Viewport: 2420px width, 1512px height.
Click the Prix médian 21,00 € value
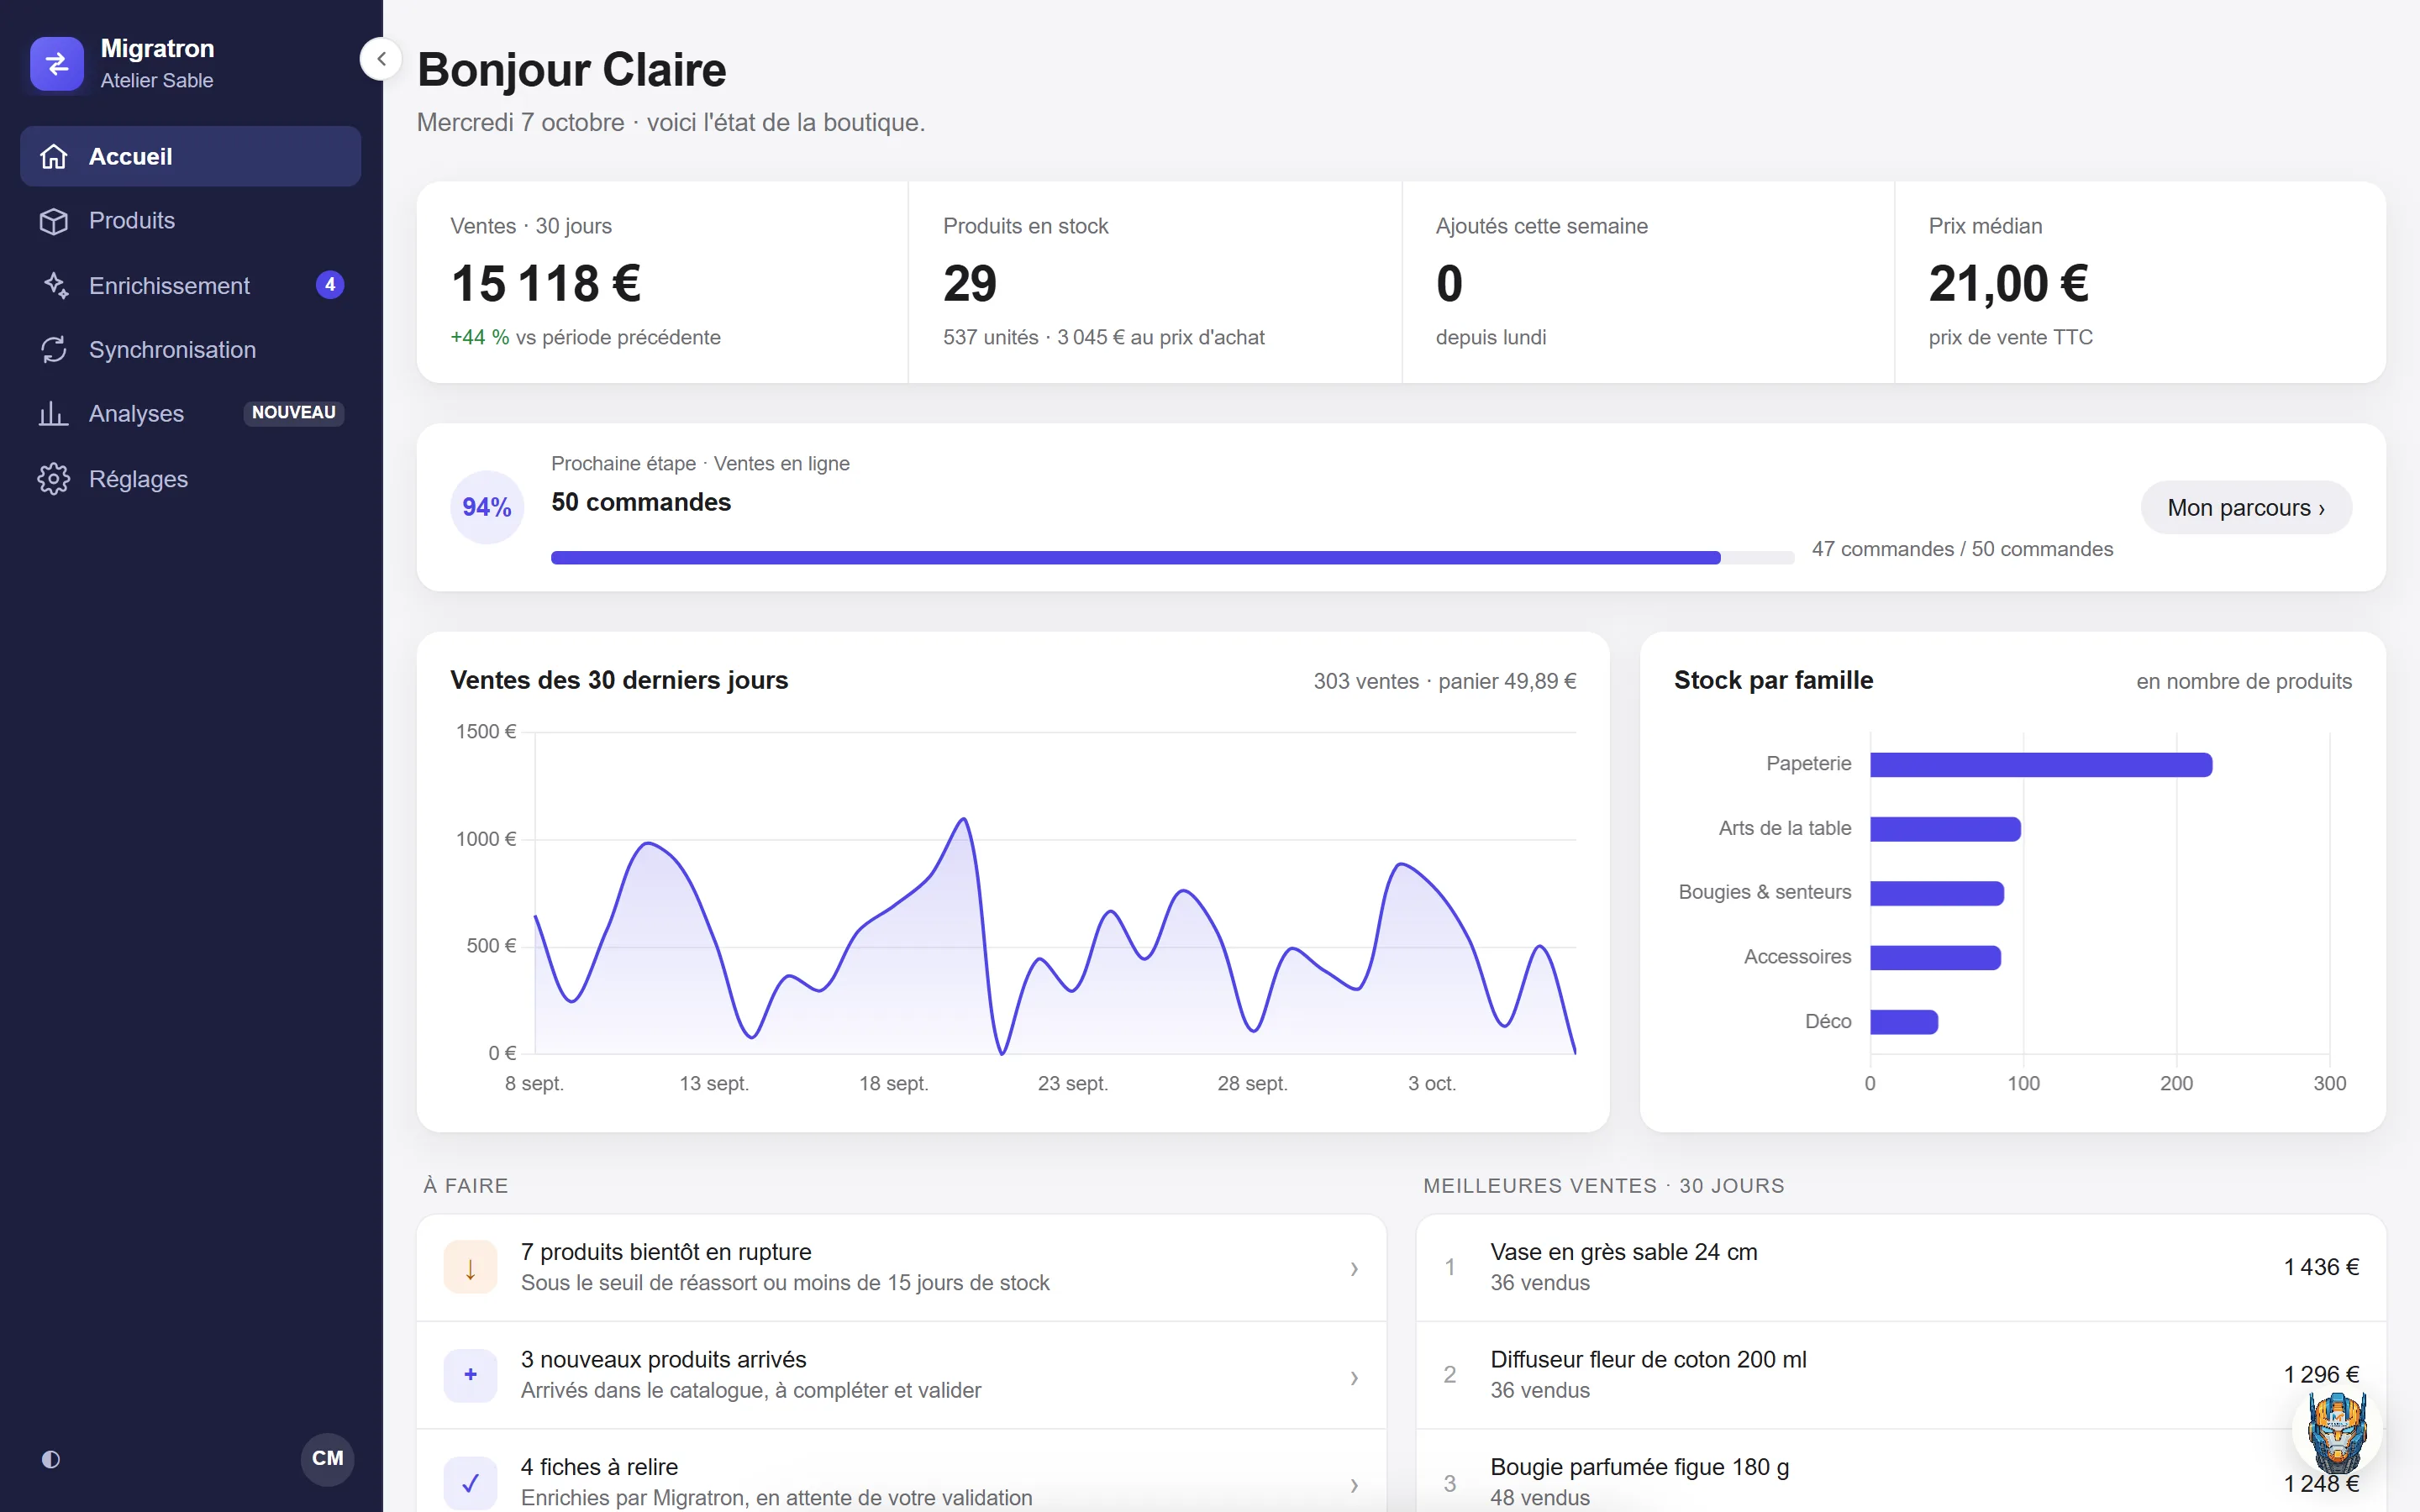(2008, 284)
